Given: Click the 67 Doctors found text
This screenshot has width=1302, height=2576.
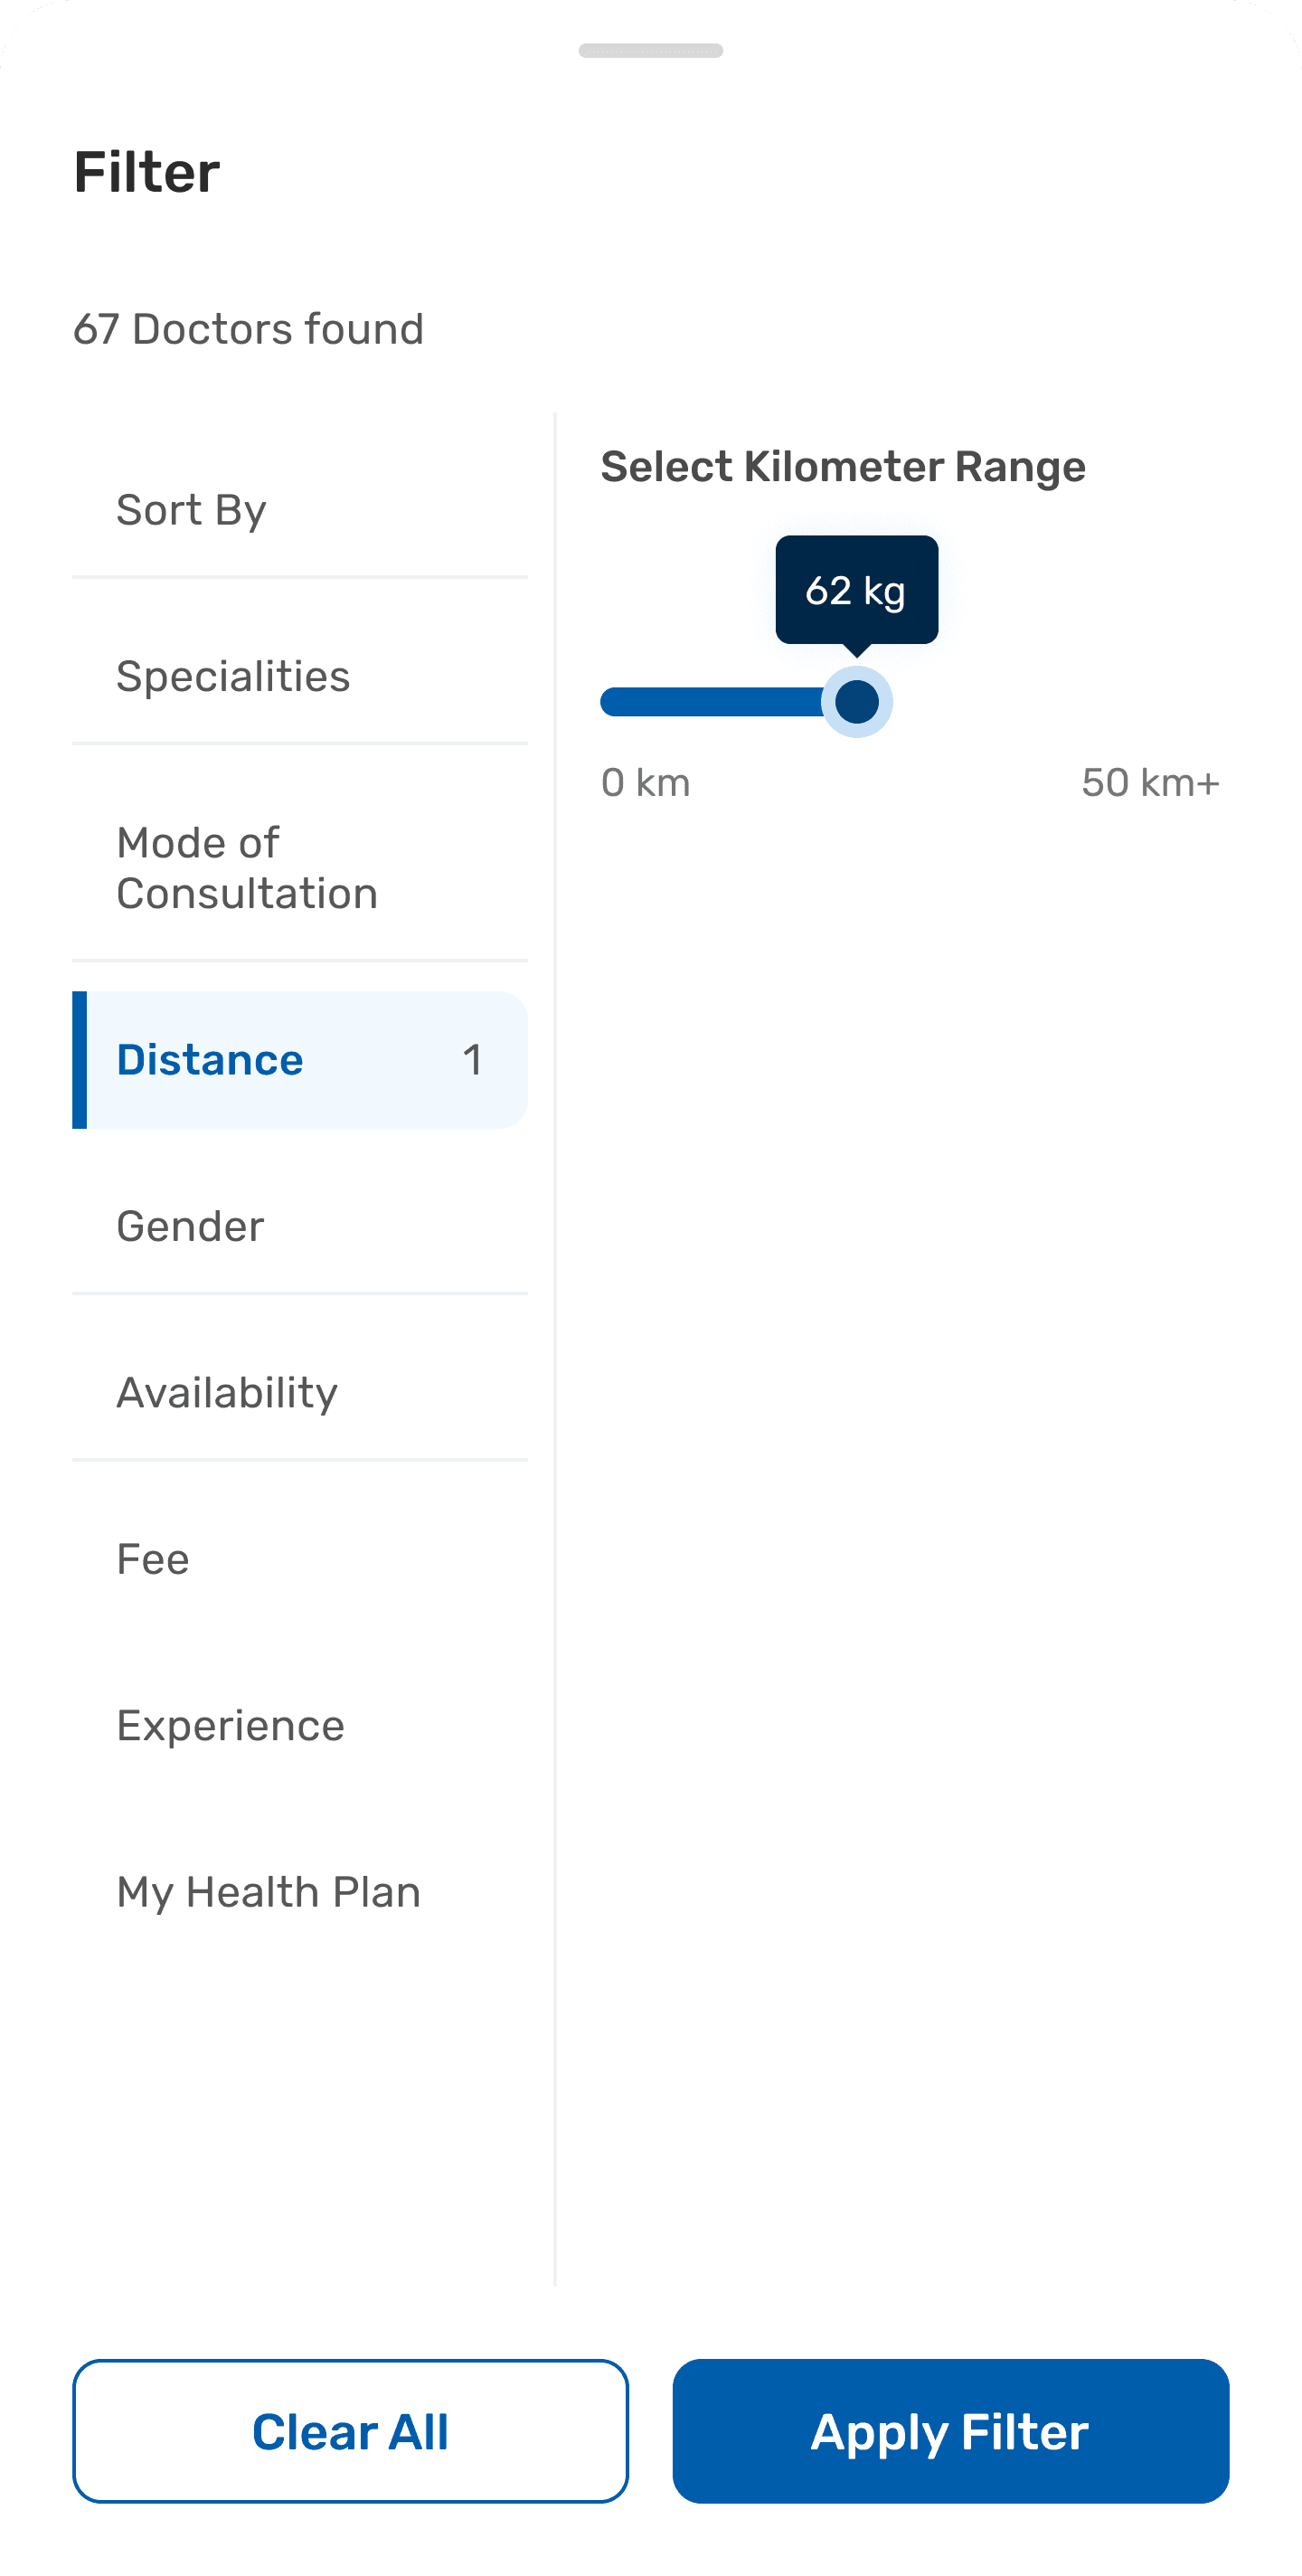Looking at the screenshot, I should [249, 329].
